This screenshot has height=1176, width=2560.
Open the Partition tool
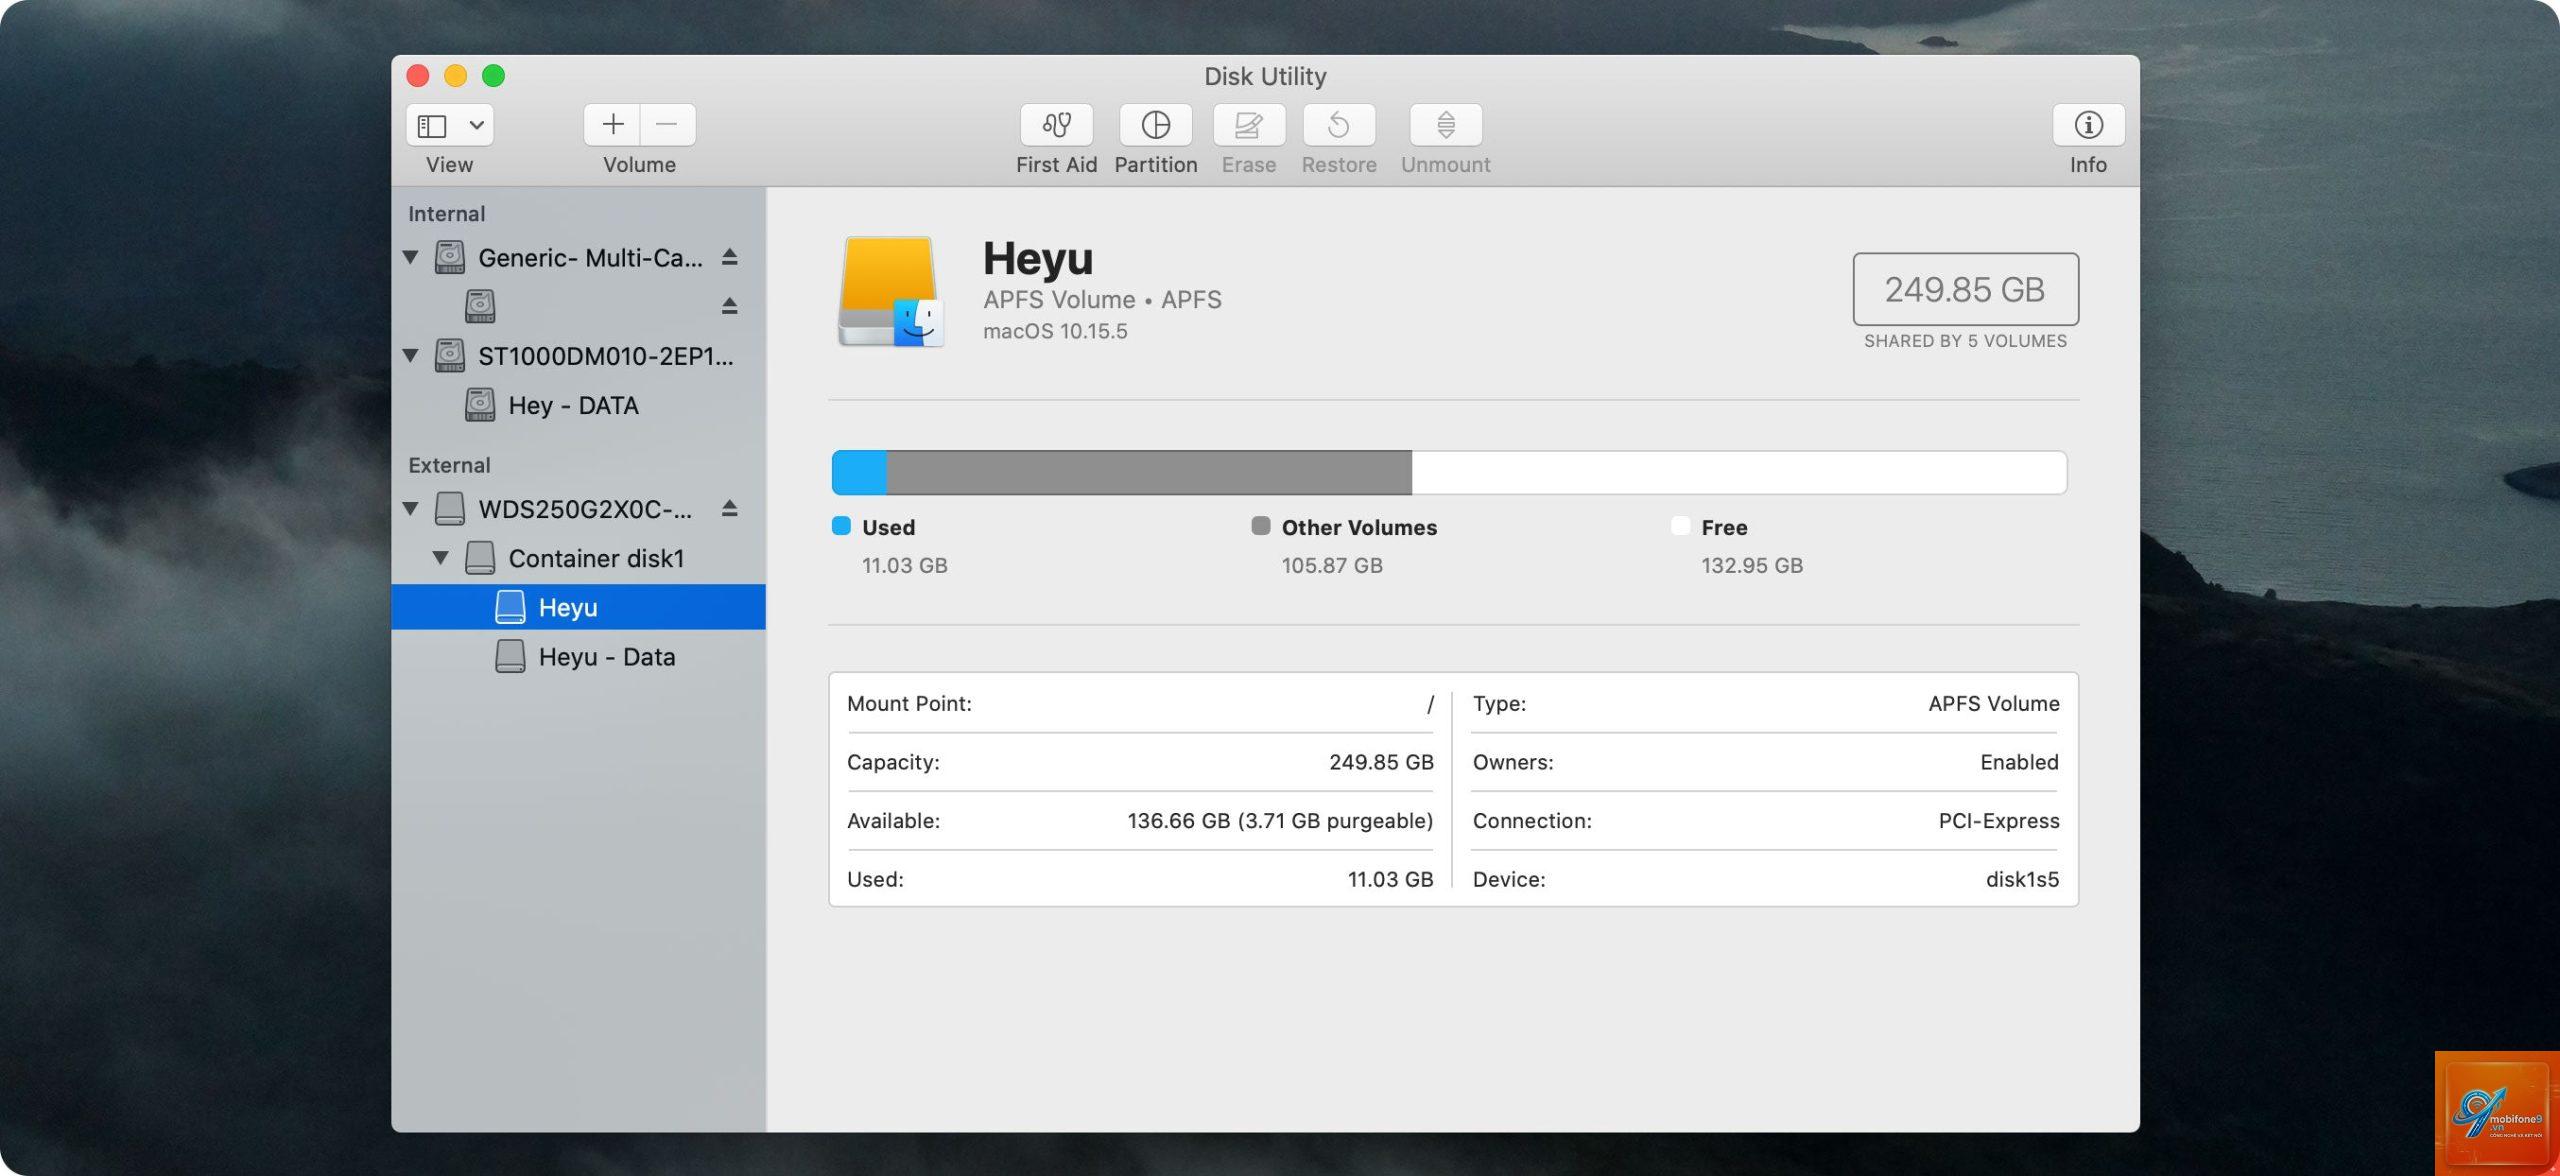(1155, 125)
